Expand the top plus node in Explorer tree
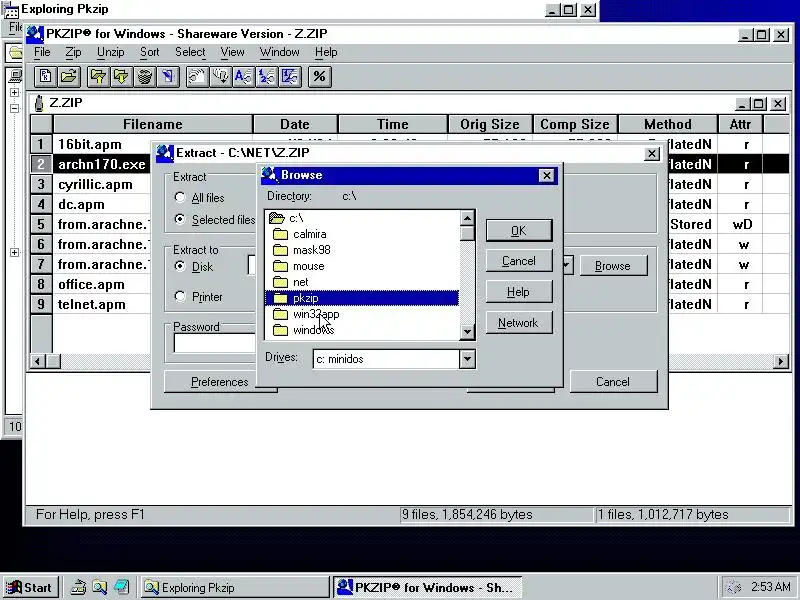Screen dimensions: 800x600 tap(14, 92)
